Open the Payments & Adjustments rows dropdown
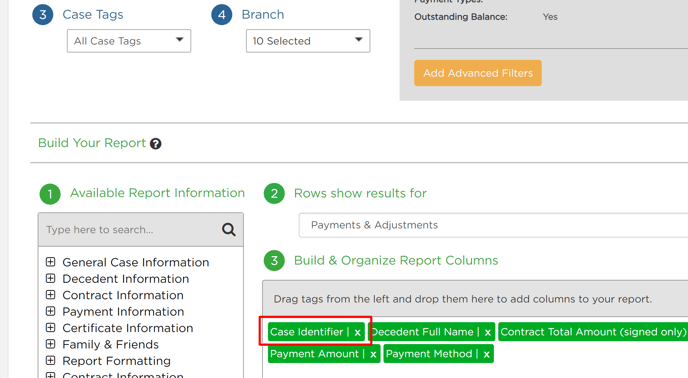 point(493,225)
